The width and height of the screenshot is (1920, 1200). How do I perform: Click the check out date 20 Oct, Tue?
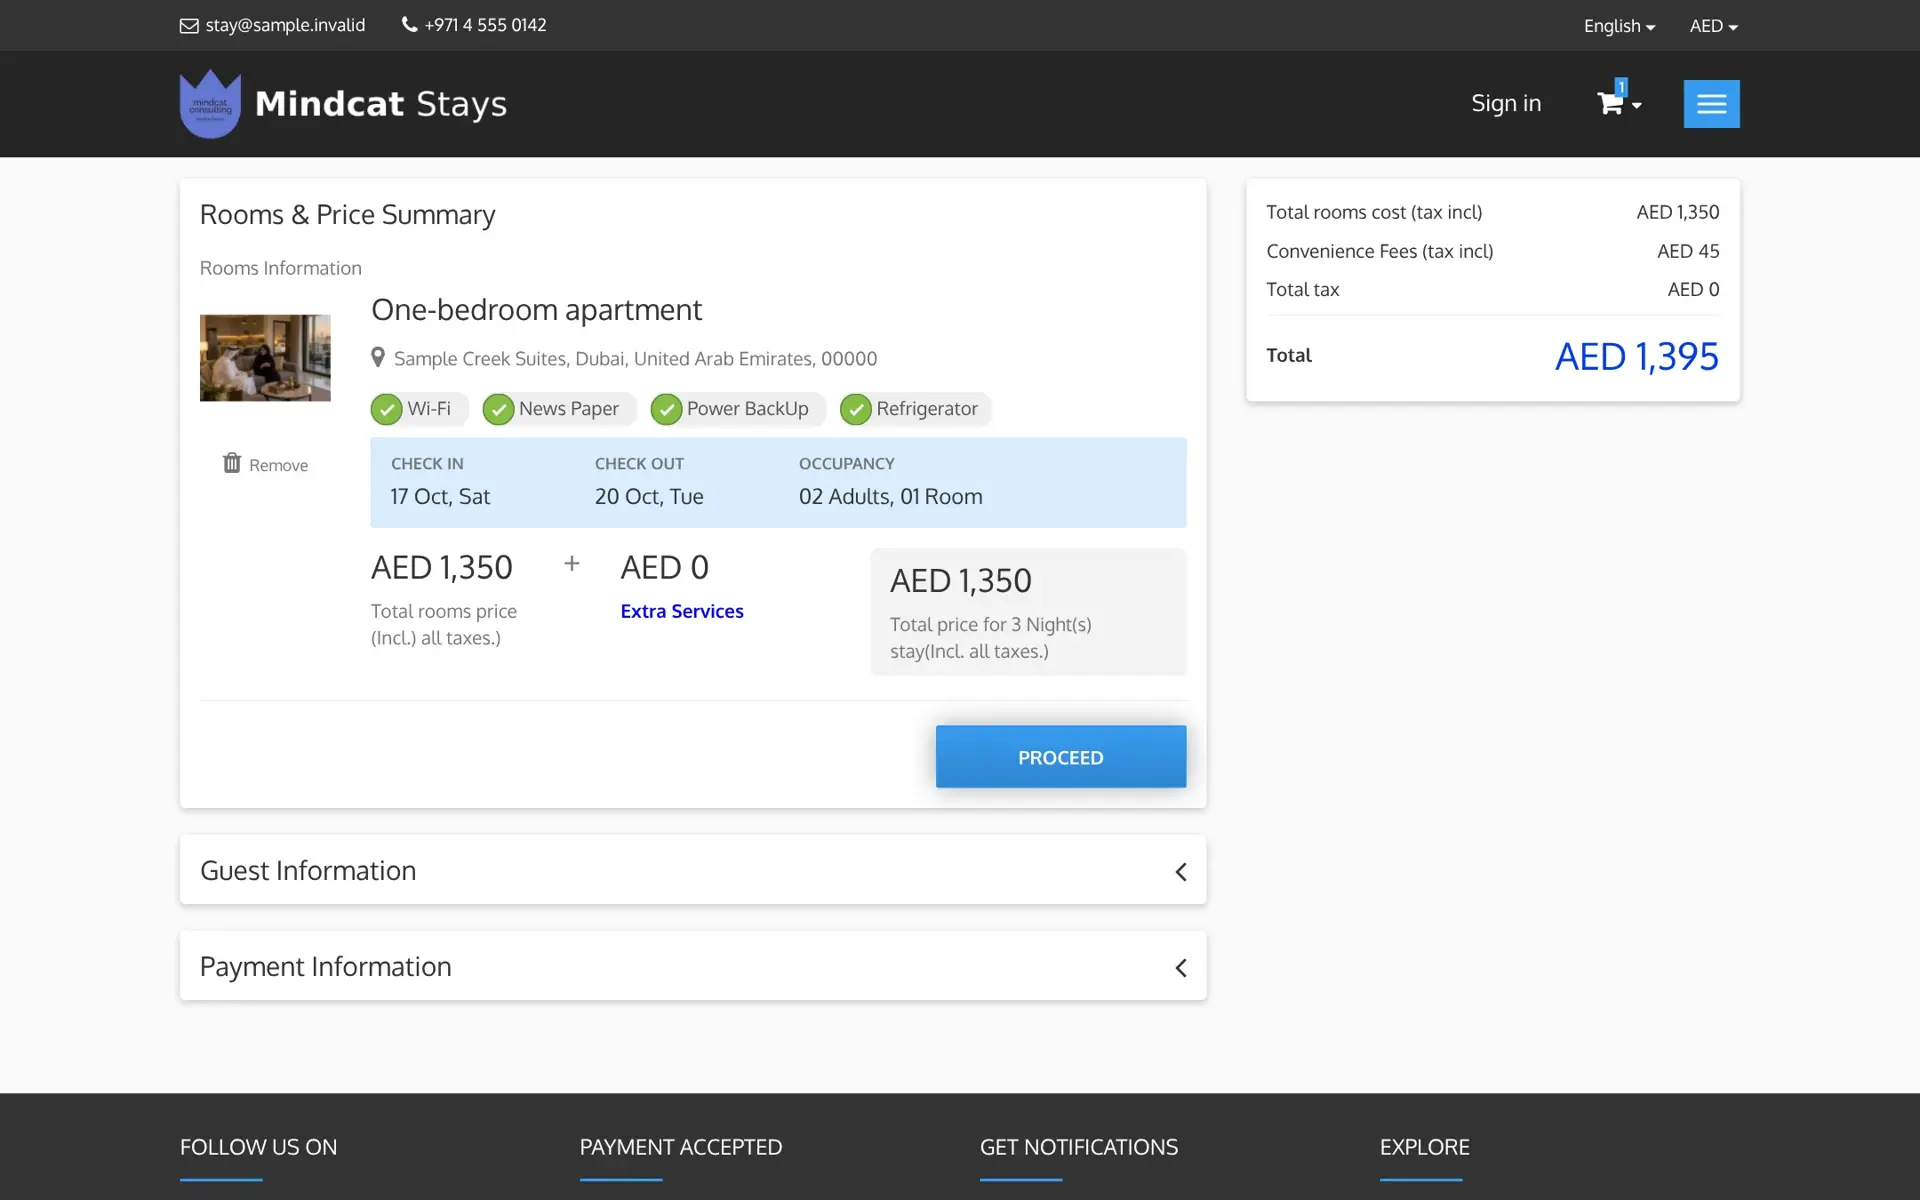(x=649, y=496)
